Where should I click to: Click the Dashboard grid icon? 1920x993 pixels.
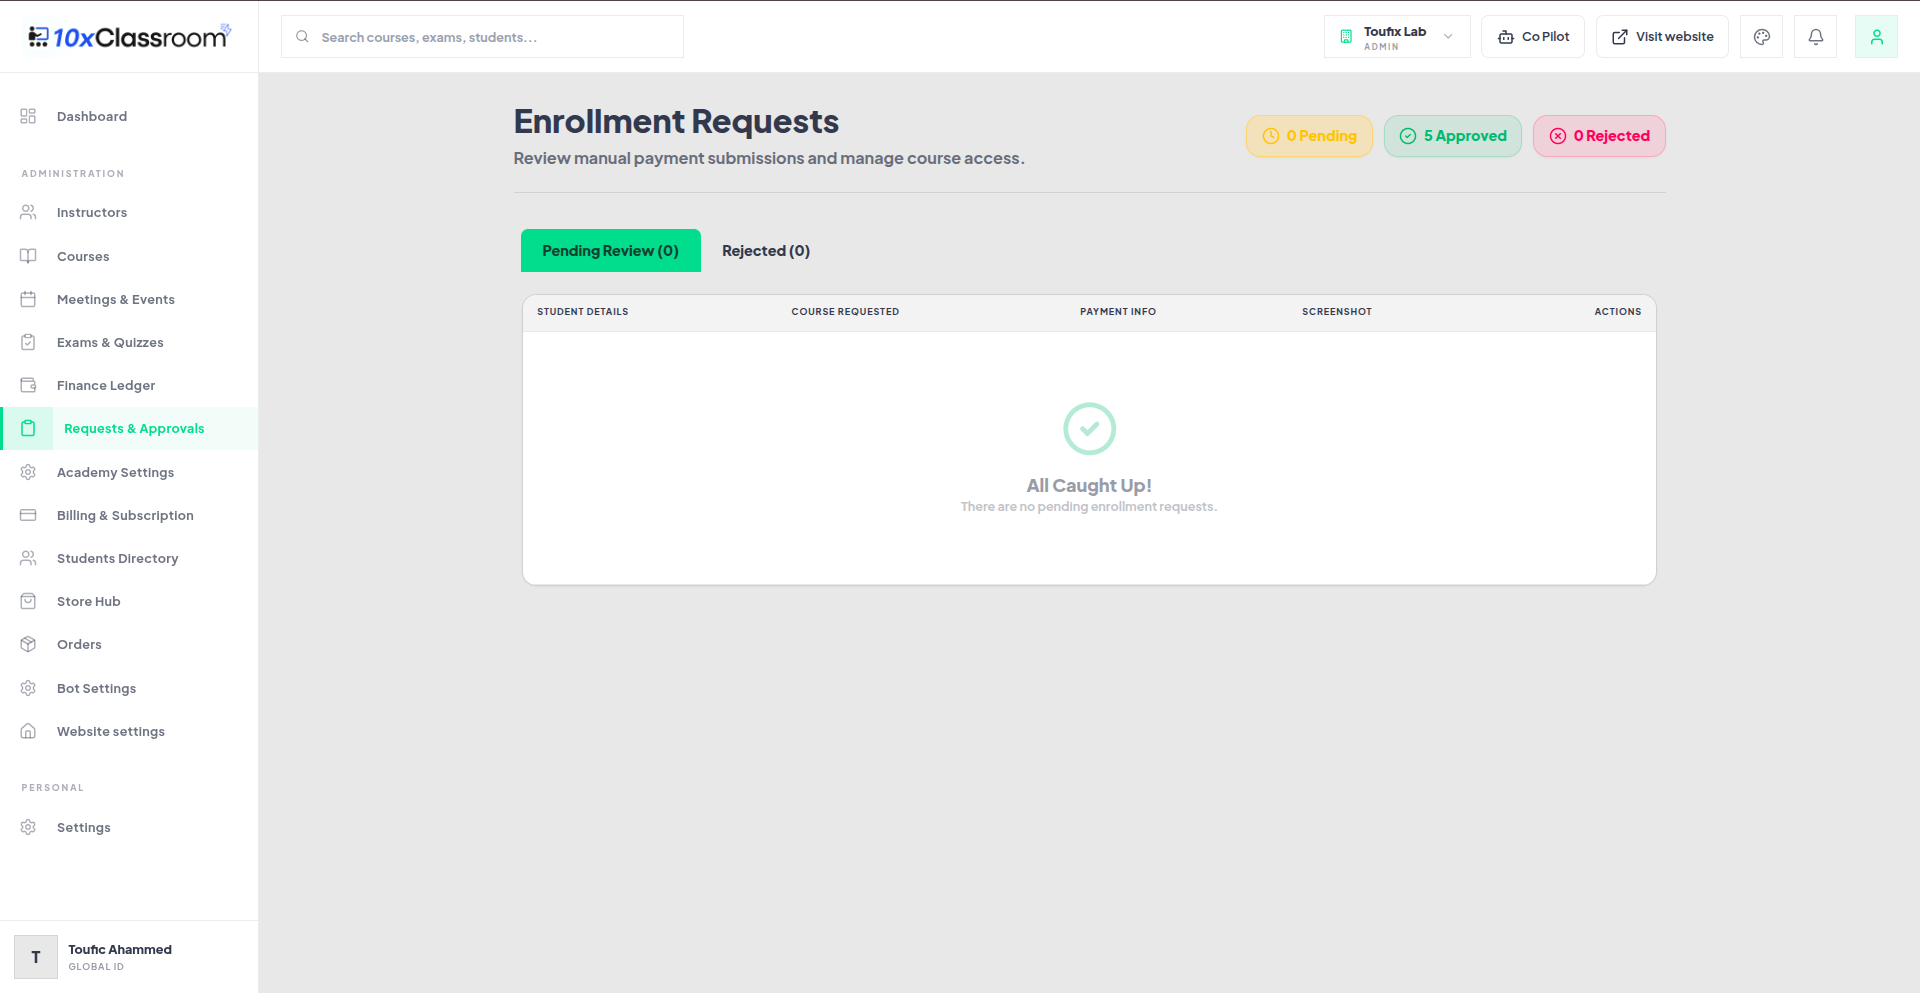(28, 116)
